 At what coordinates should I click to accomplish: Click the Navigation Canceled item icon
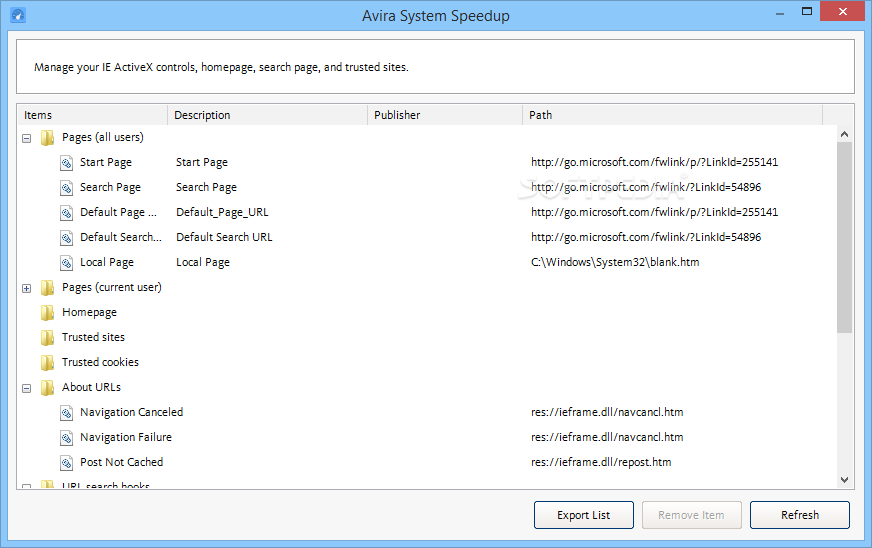[x=66, y=413]
